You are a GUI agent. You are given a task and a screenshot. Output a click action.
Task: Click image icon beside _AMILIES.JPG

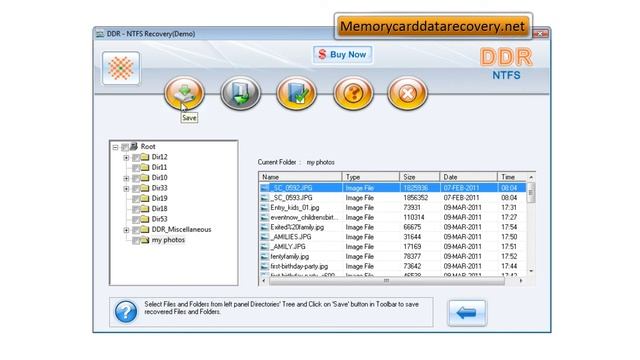click(x=265, y=237)
